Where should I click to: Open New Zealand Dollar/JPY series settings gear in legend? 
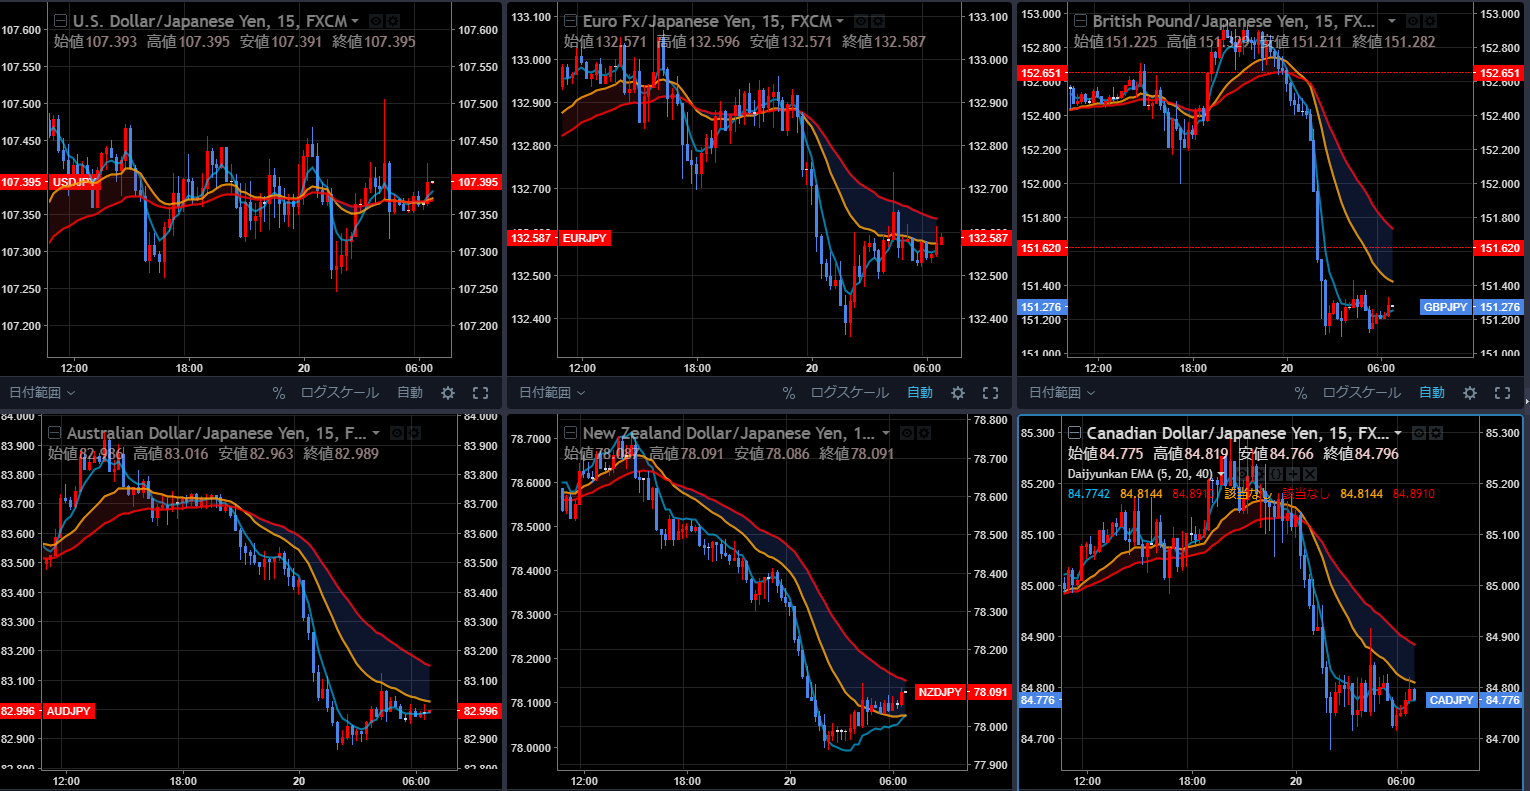(922, 433)
